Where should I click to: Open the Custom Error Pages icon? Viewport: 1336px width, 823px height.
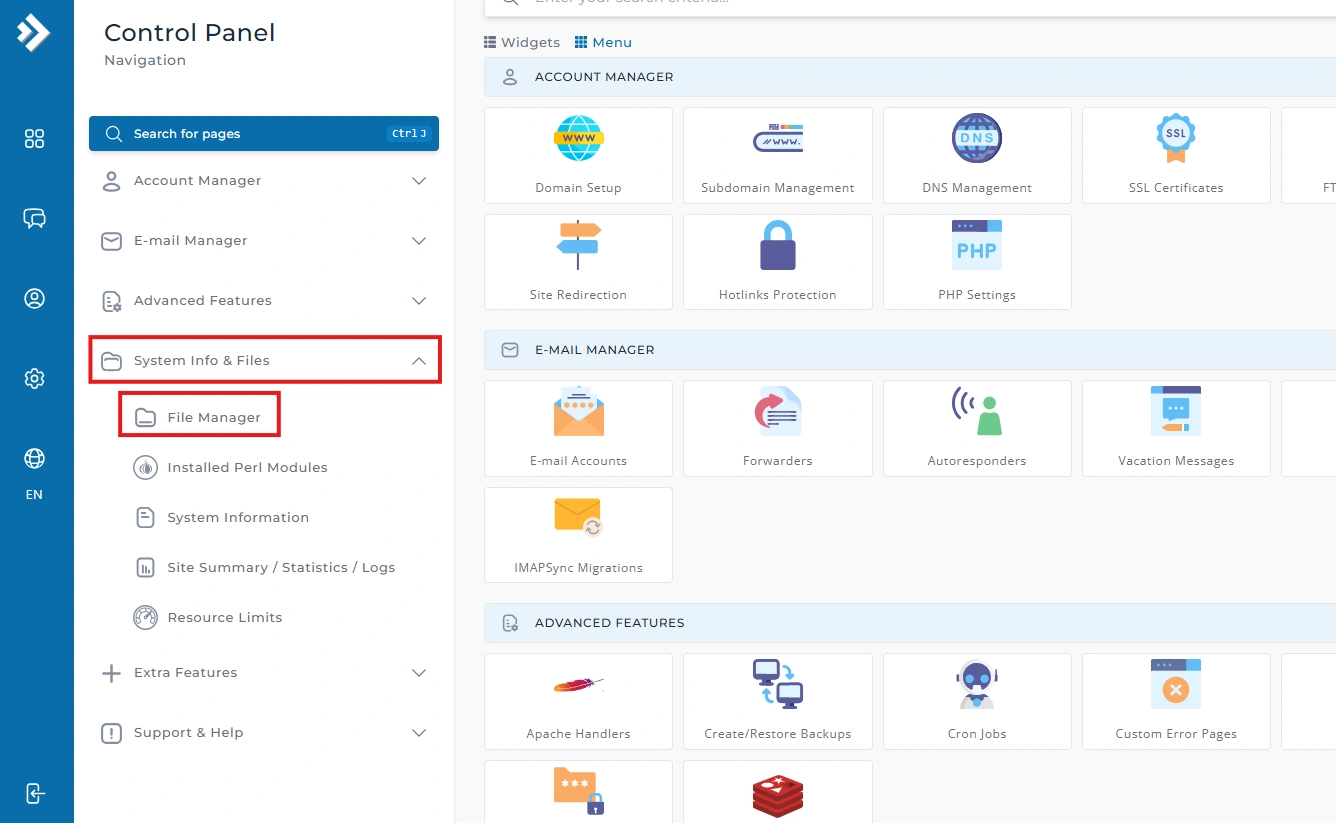tap(1176, 684)
